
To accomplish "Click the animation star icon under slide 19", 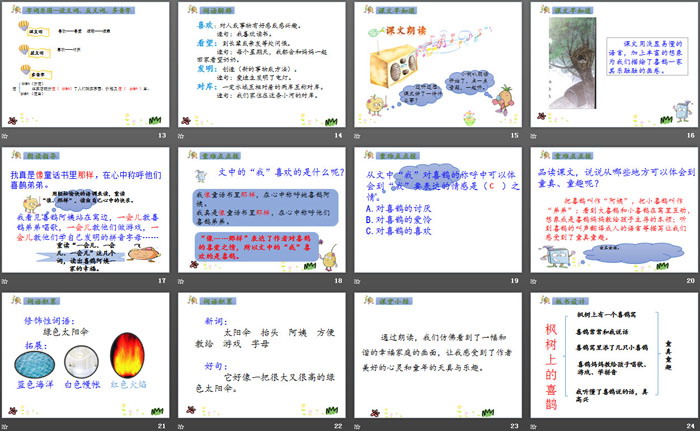I will [x=357, y=281].
